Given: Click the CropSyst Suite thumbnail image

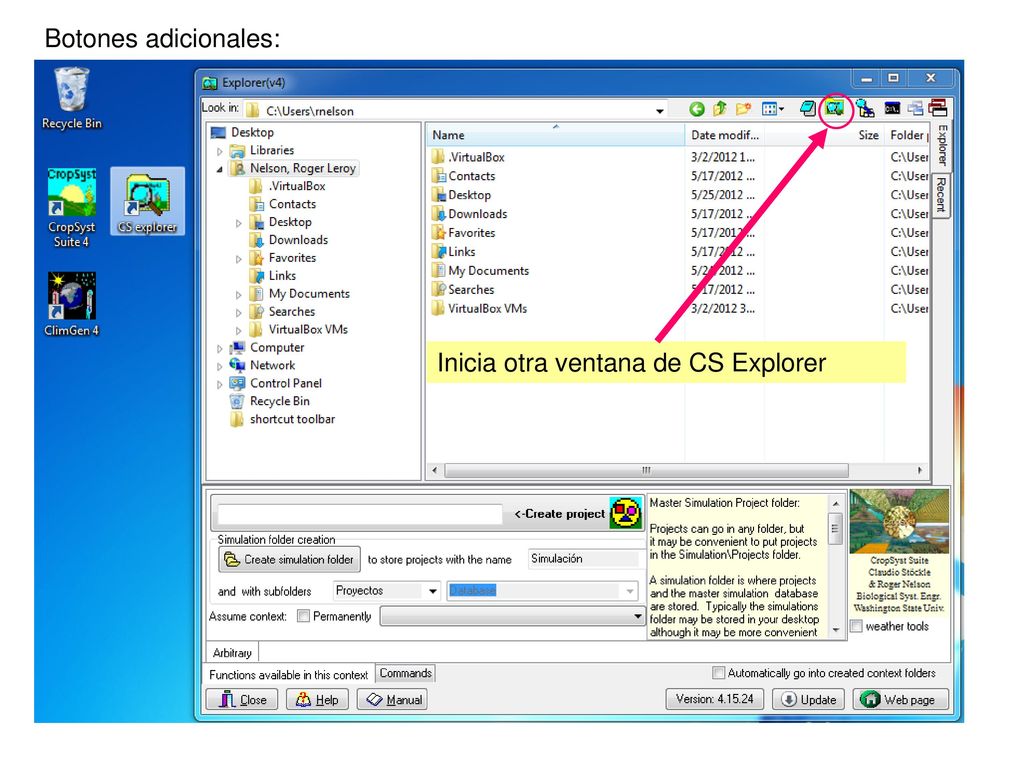Looking at the screenshot, I should (x=899, y=521).
